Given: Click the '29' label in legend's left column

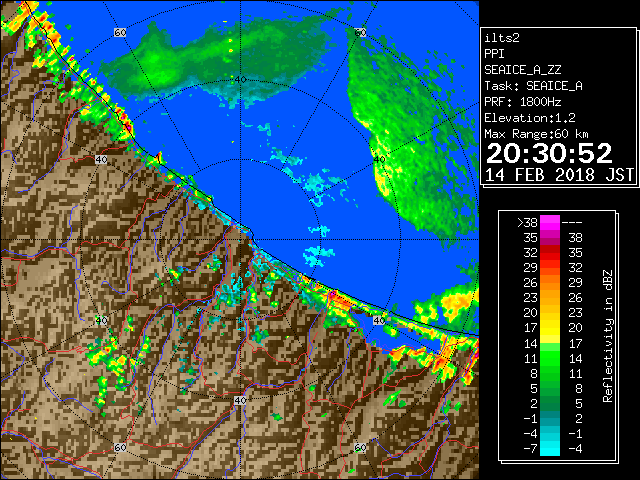Looking at the screenshot, I should tap(531, 268).
